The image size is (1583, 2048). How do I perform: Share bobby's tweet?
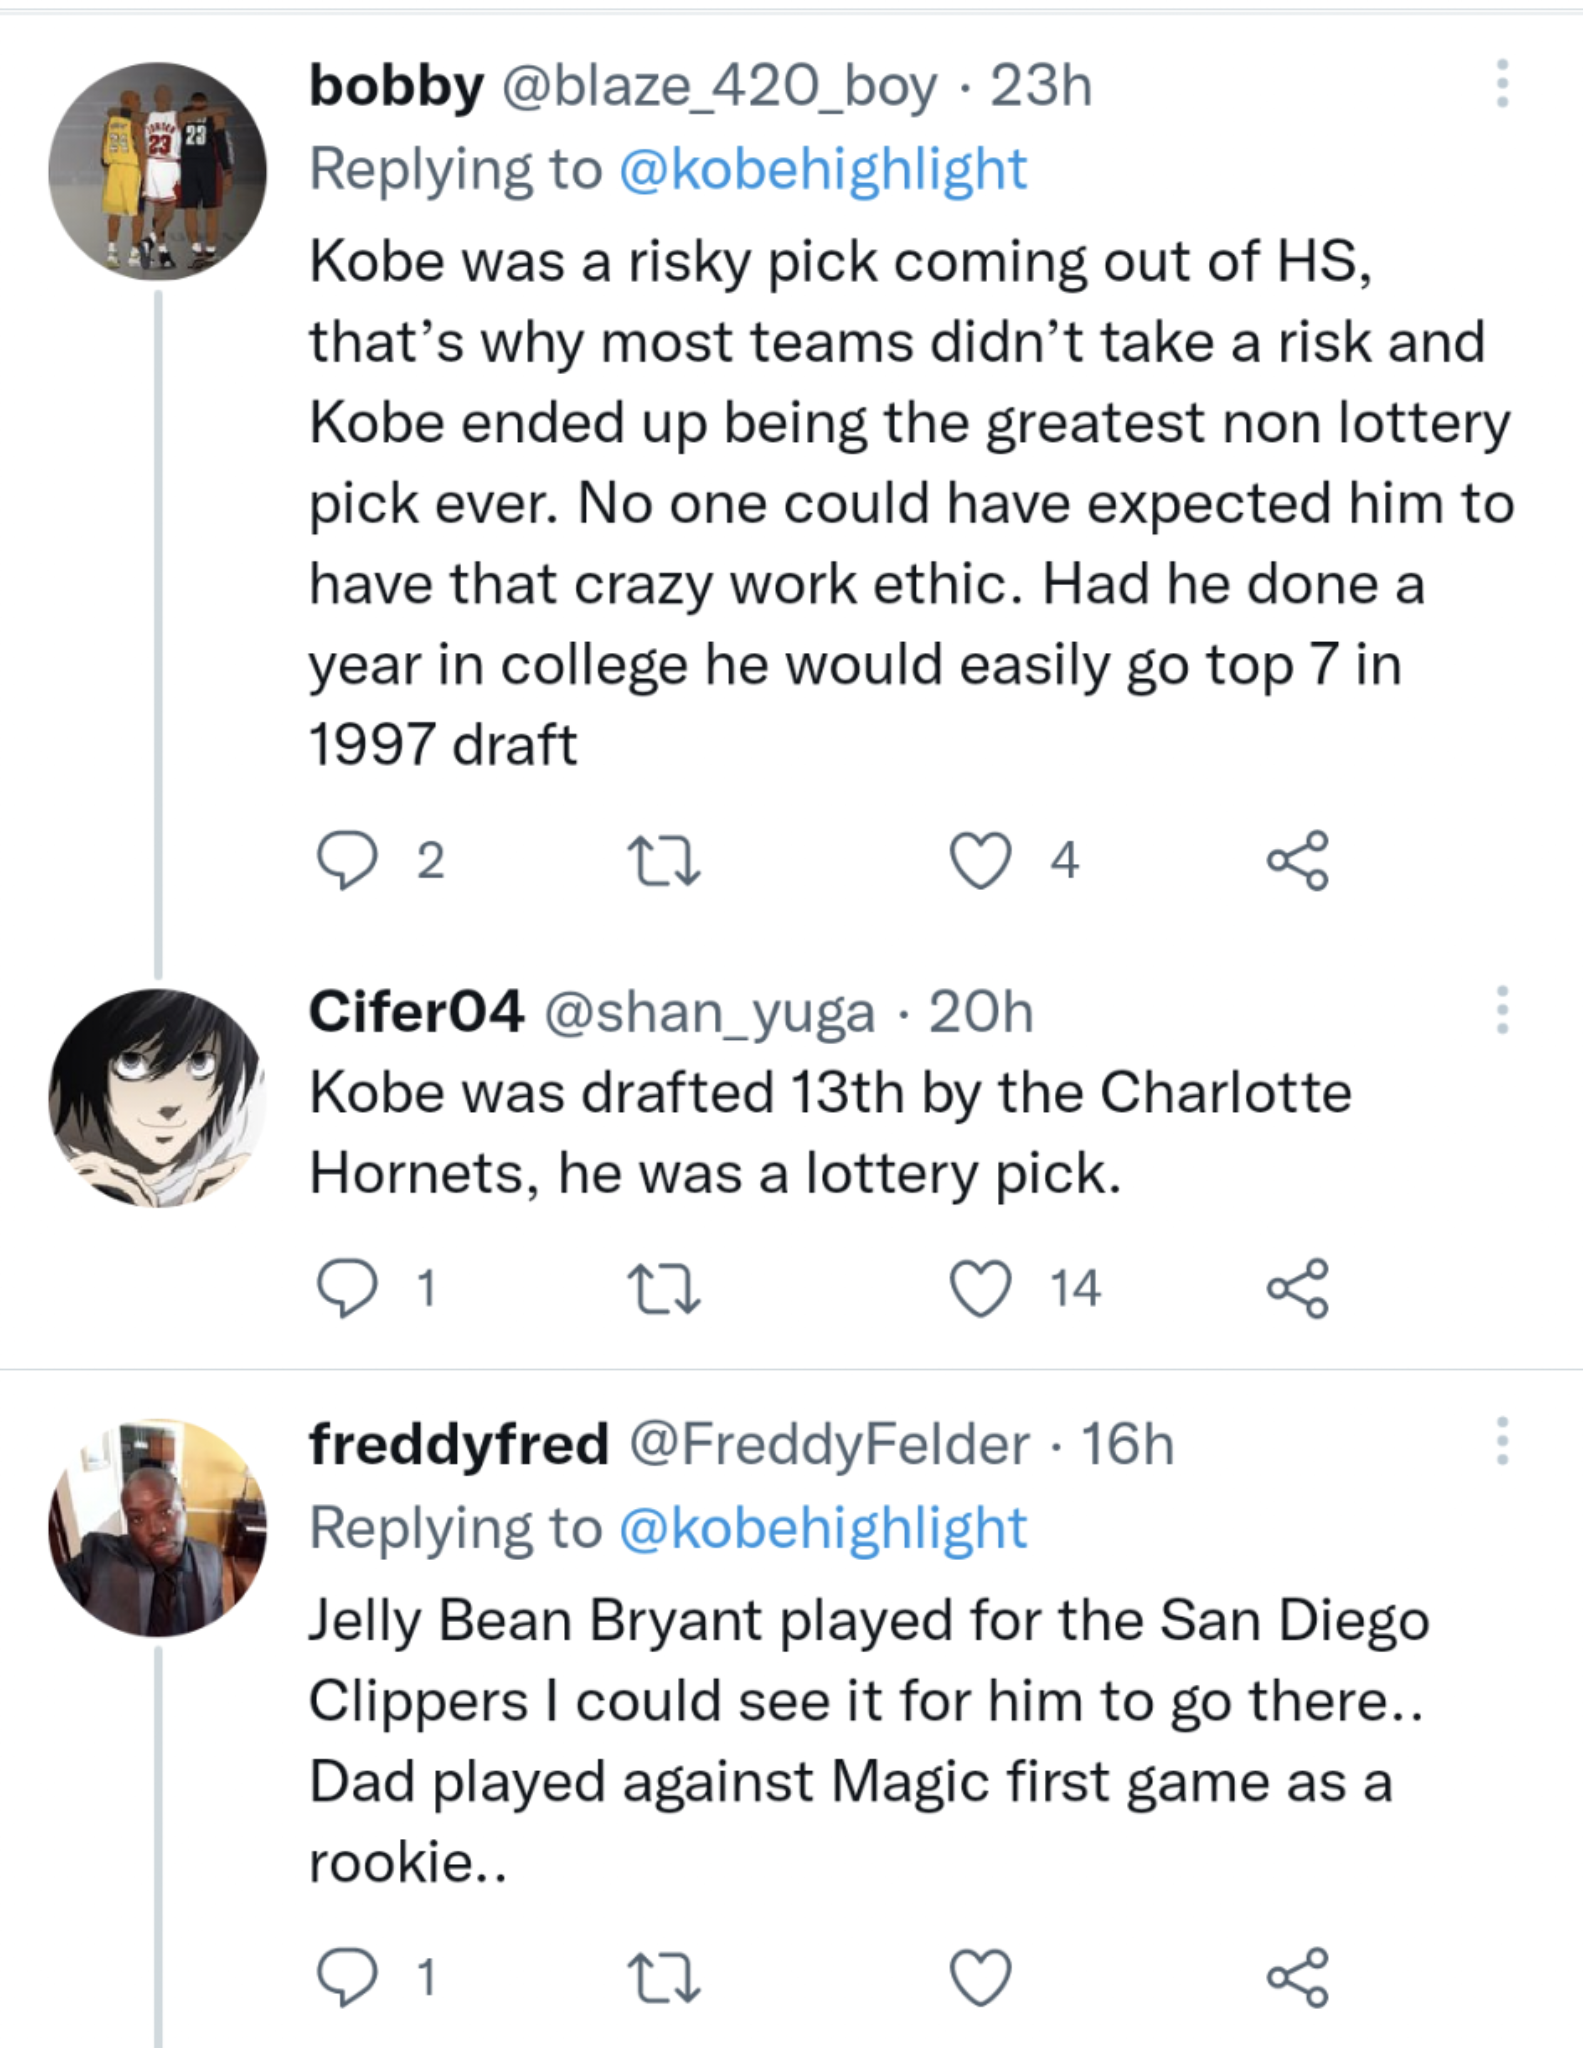[1297, 861]
